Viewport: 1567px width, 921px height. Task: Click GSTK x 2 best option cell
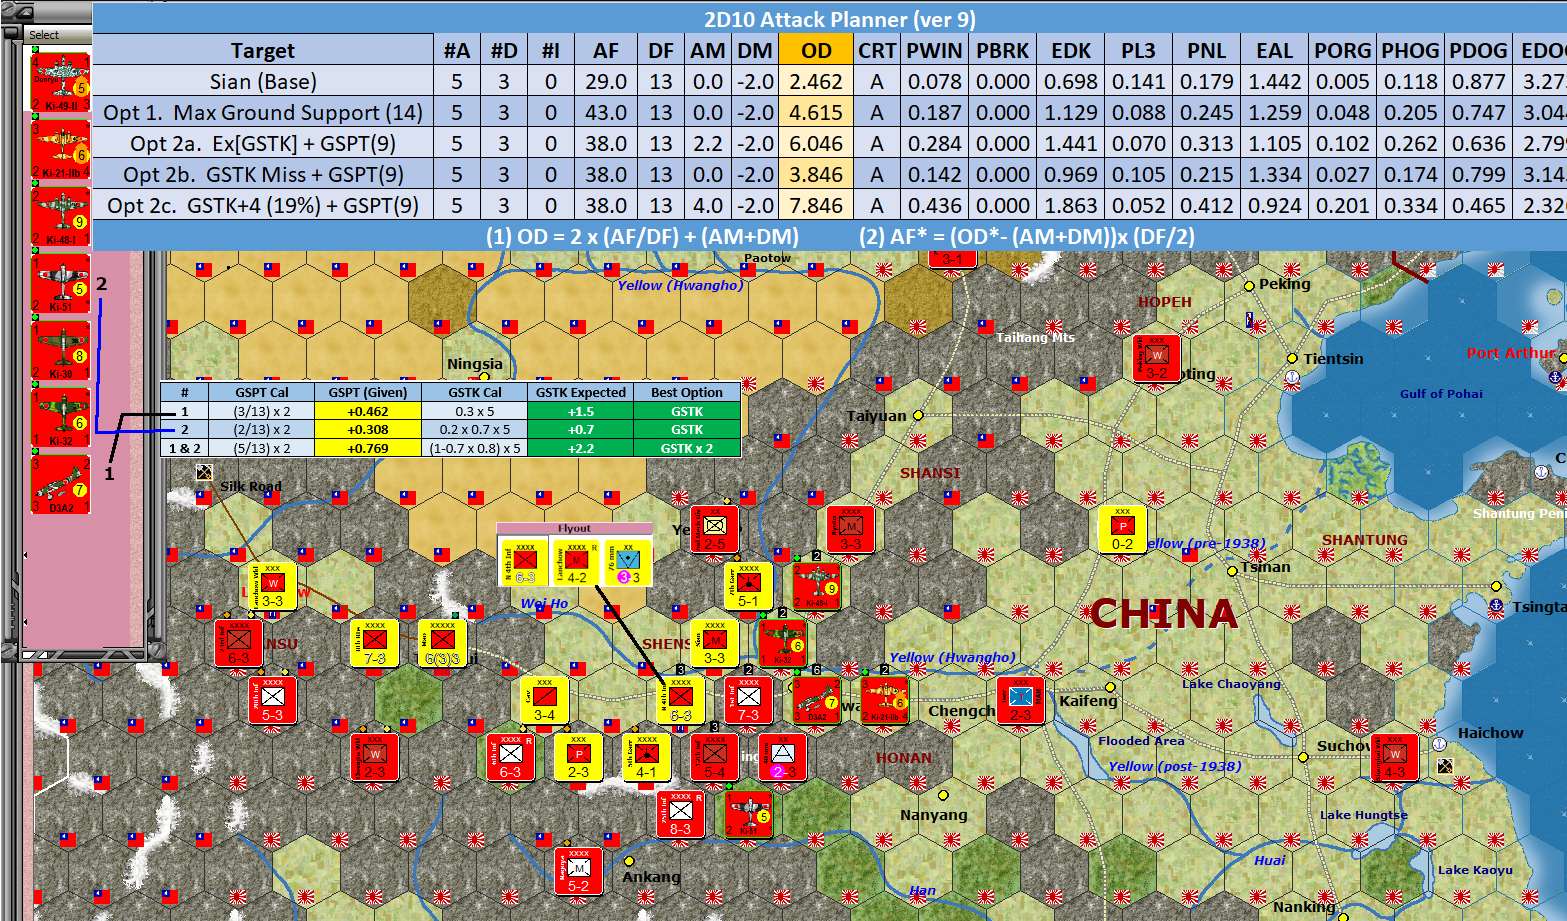(x=687, y=448)
